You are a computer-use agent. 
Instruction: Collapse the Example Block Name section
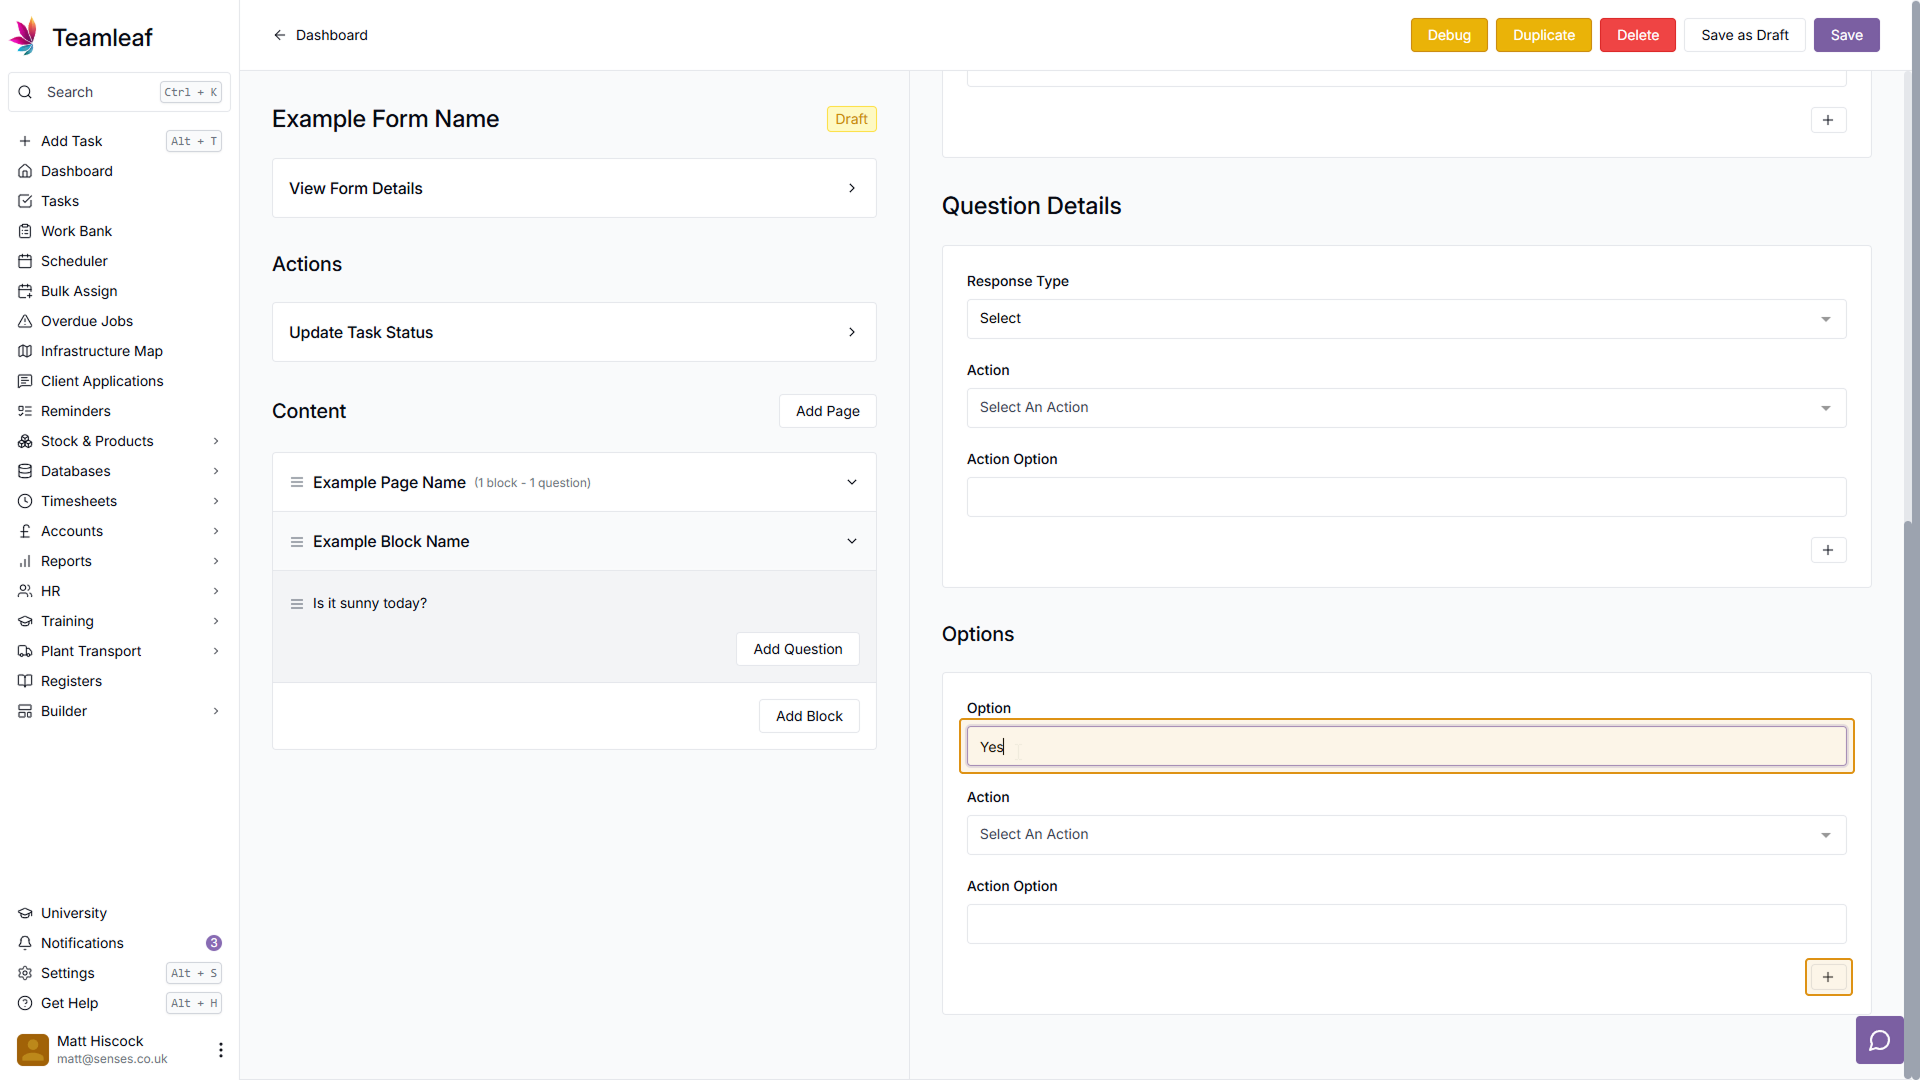(851, 542)
